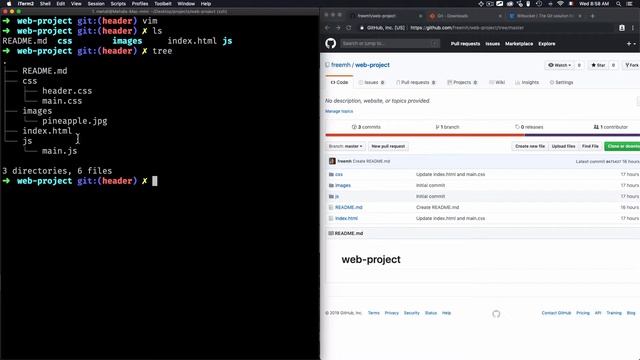Click freemh avatar in latest commit bar
Viewport: 640px width, 360px height.
click(x=332, y=161)
